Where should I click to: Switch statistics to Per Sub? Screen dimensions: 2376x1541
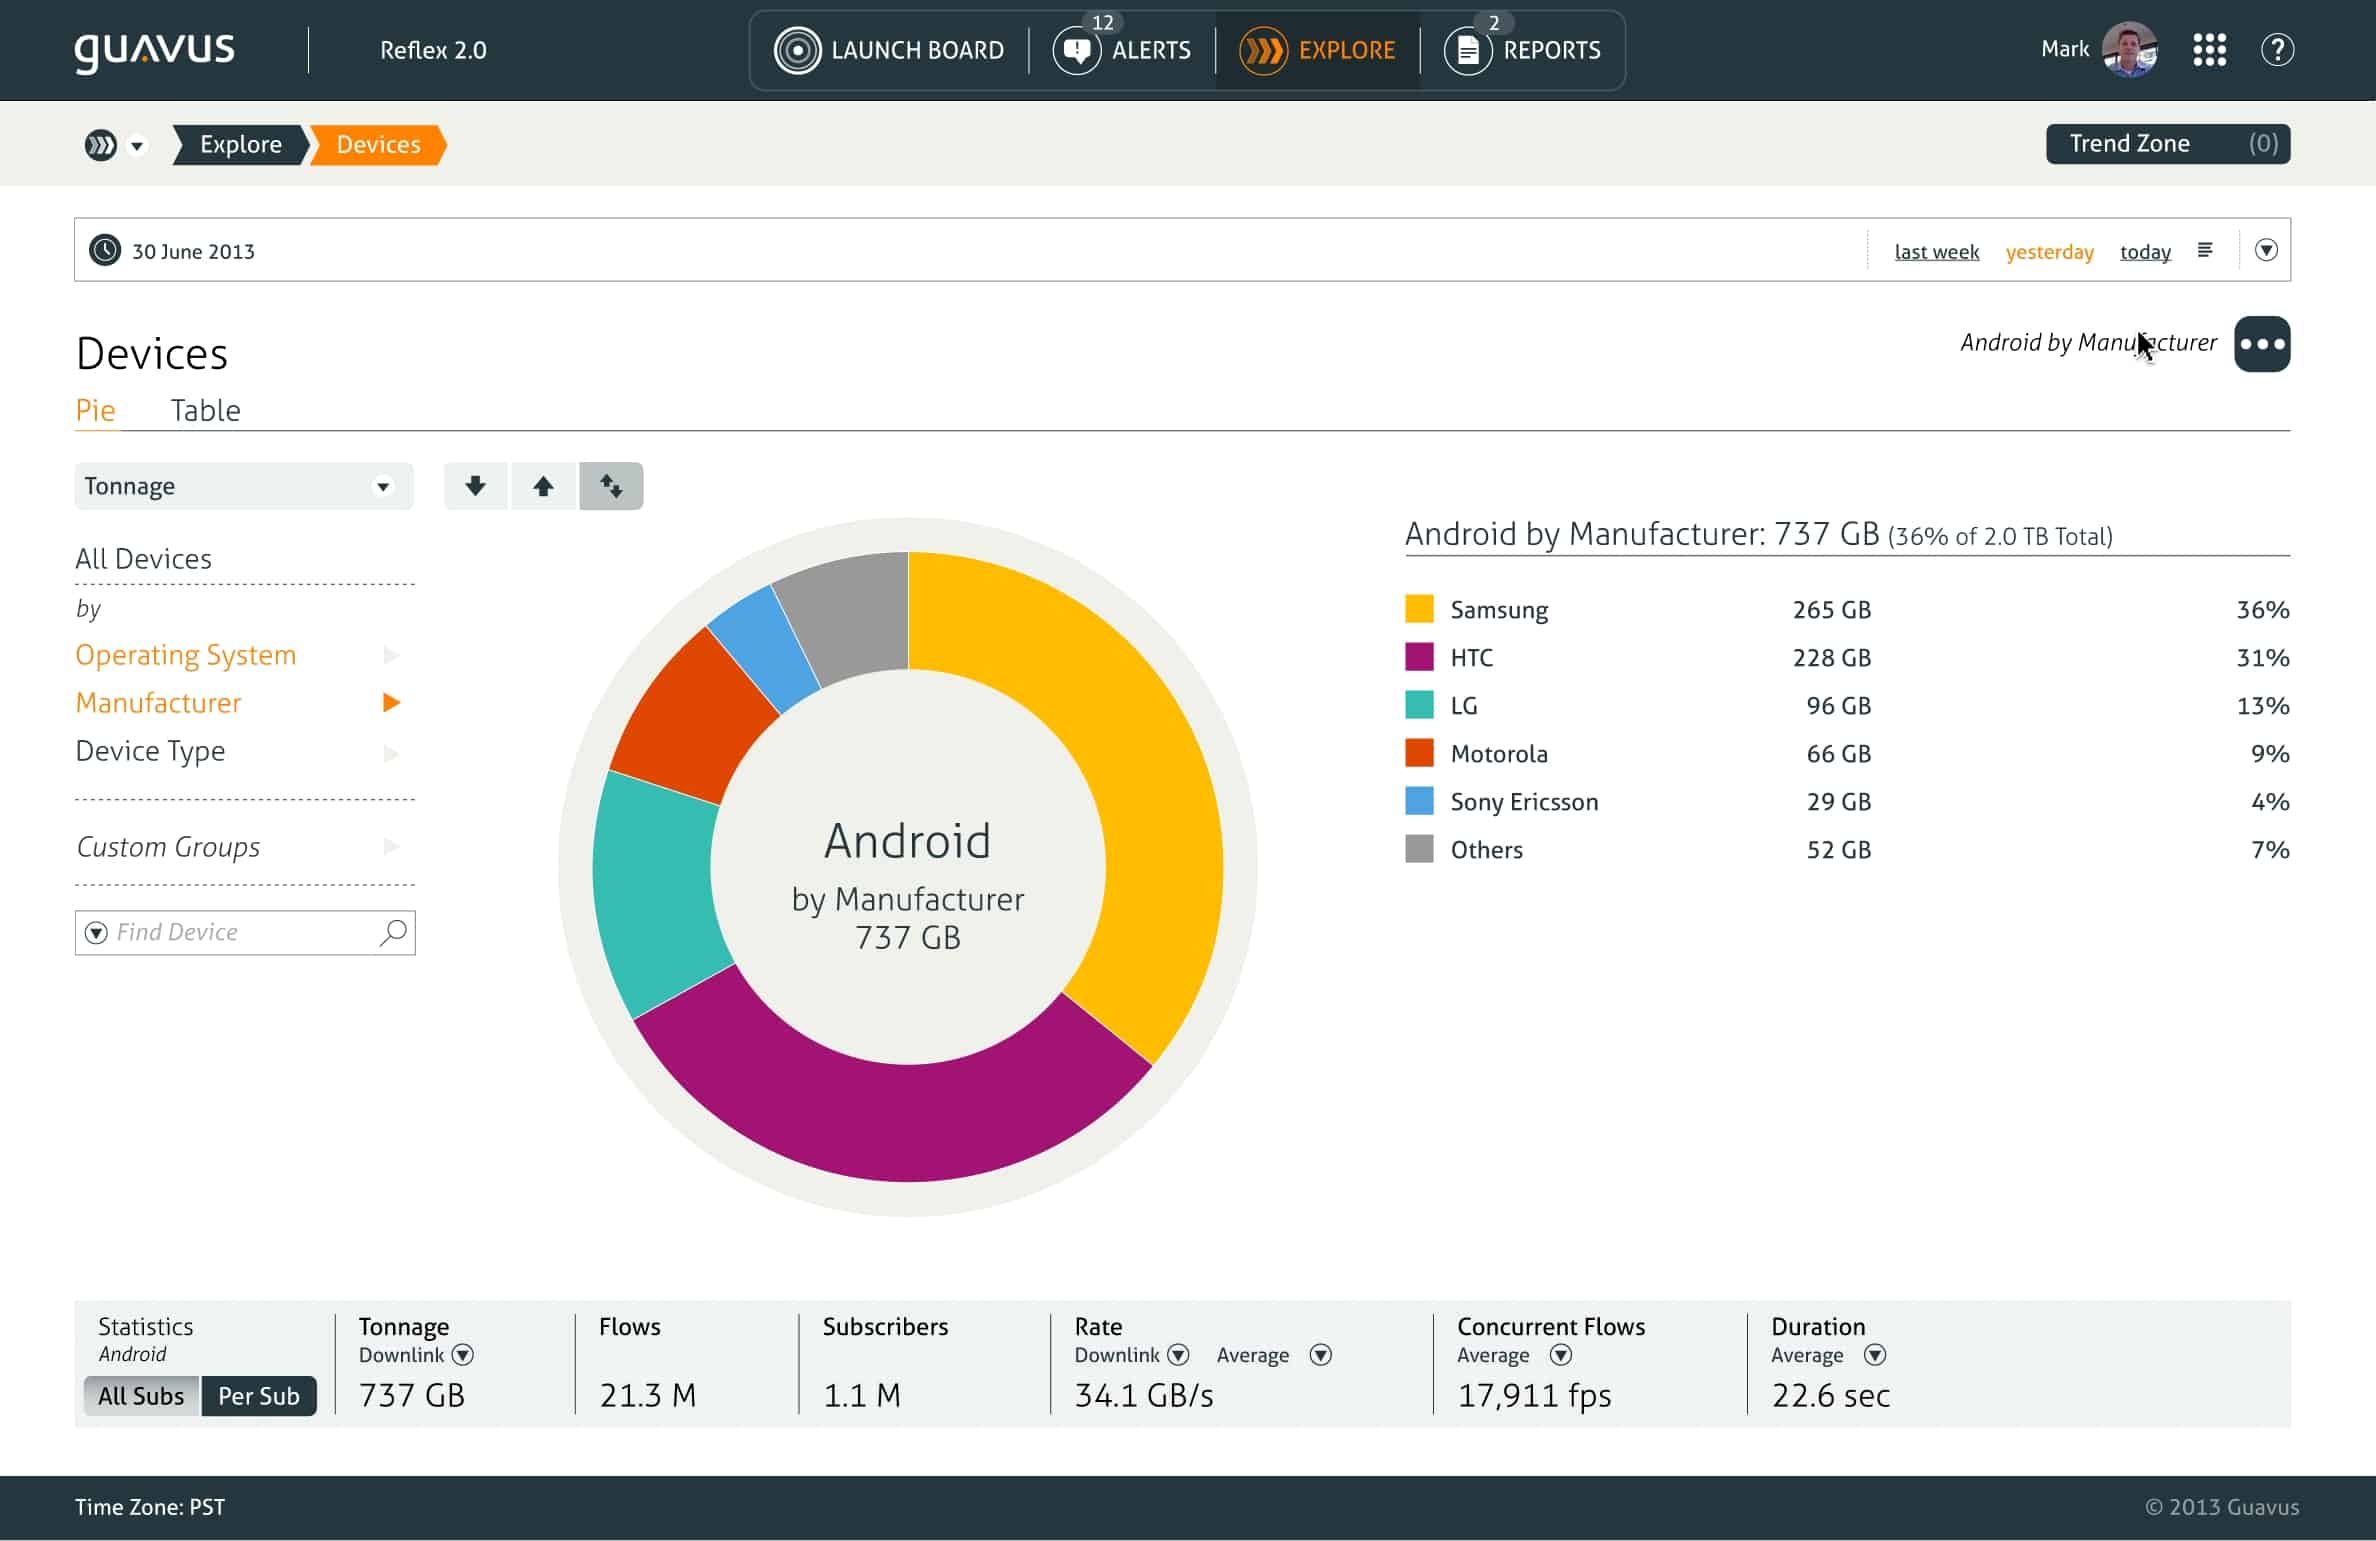point(259,1396)
